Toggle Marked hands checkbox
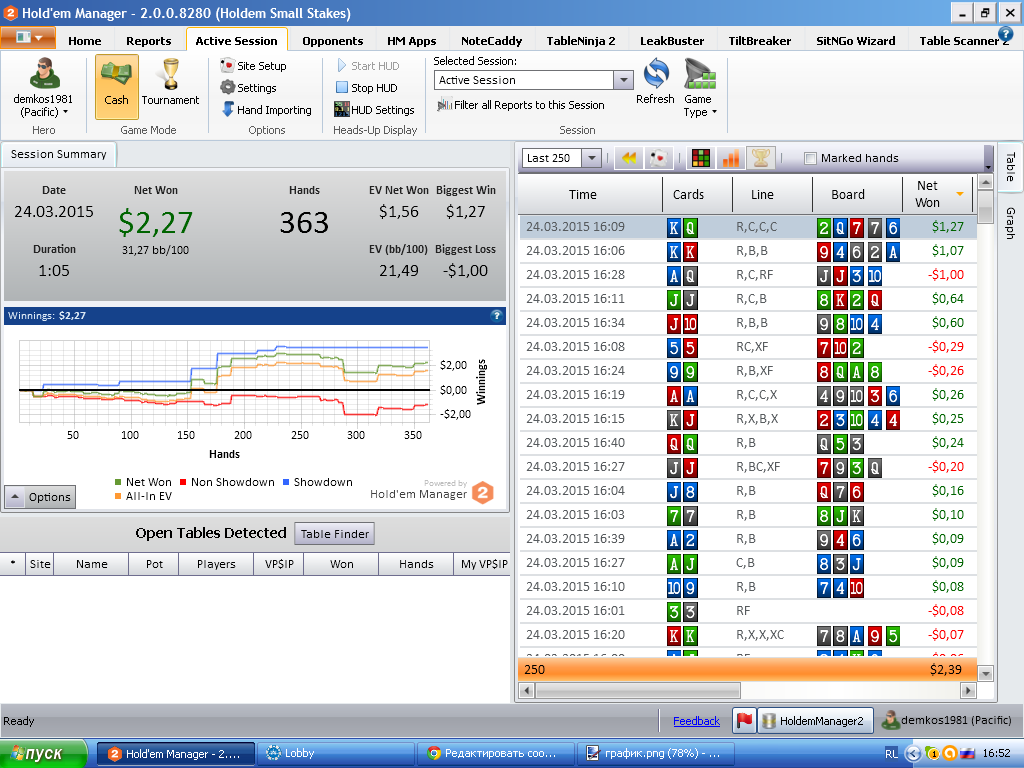Viewport: 1024px width, 768px height. tap(810, 158)
